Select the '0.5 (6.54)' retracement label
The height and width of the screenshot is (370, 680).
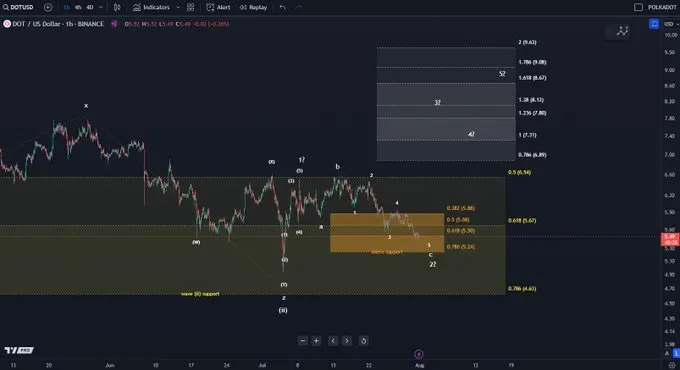[x=519, y=172]
